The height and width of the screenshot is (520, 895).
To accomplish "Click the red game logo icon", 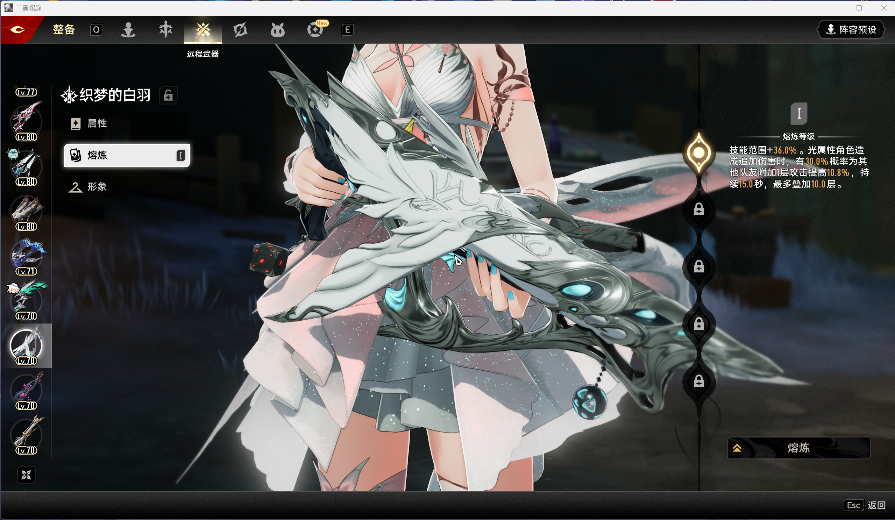I will tap(18, 30).
